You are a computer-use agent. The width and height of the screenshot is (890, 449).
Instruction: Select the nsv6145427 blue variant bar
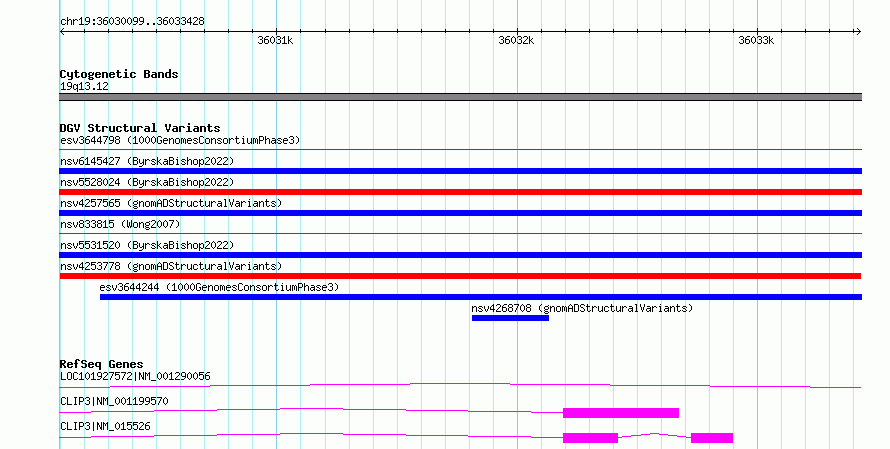click(x=460, y=171)
